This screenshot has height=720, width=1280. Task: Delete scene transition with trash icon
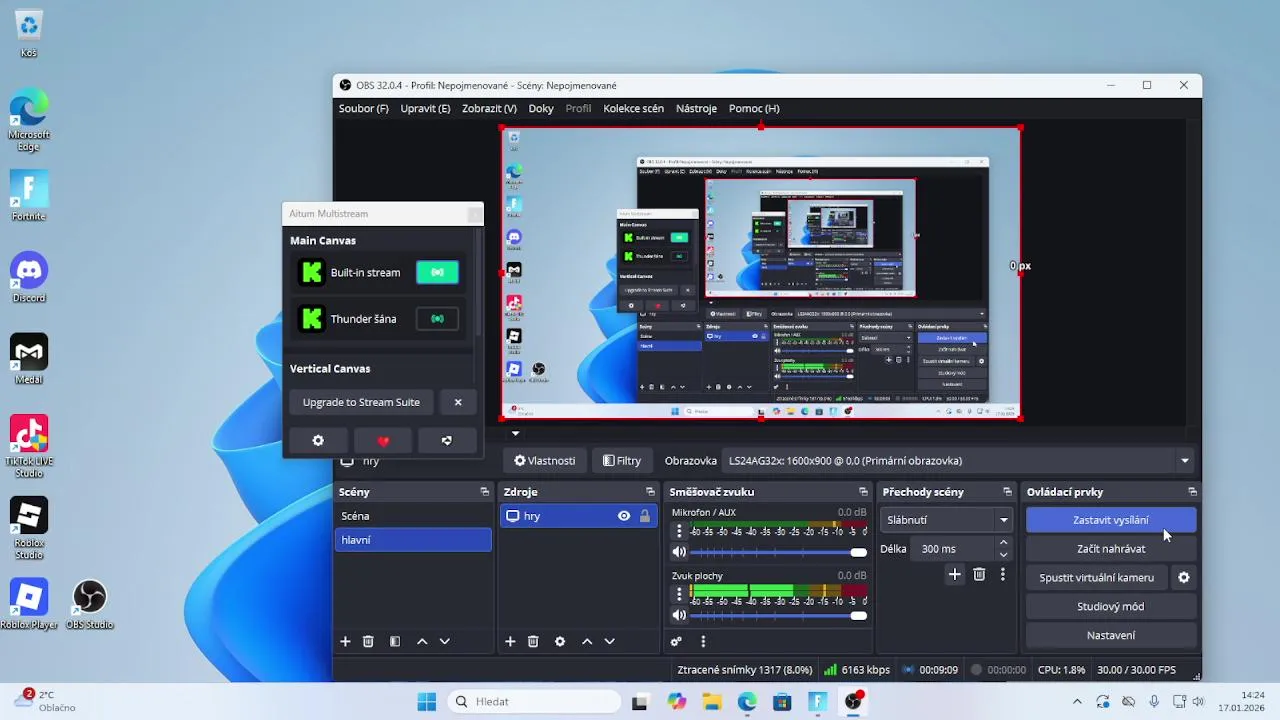(979, 574)
